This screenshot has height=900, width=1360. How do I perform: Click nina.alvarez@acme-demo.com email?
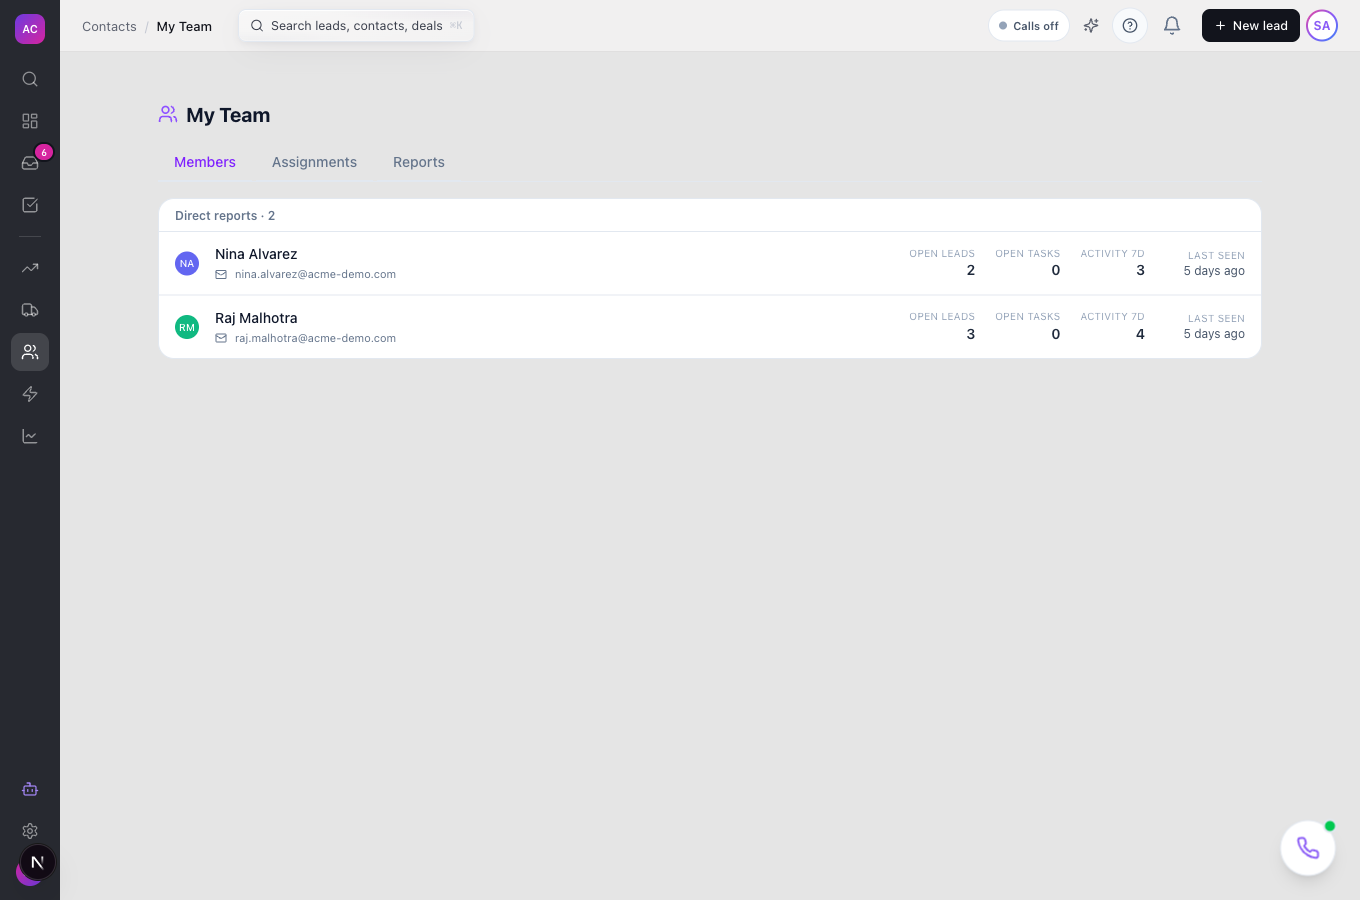[315, 274]
